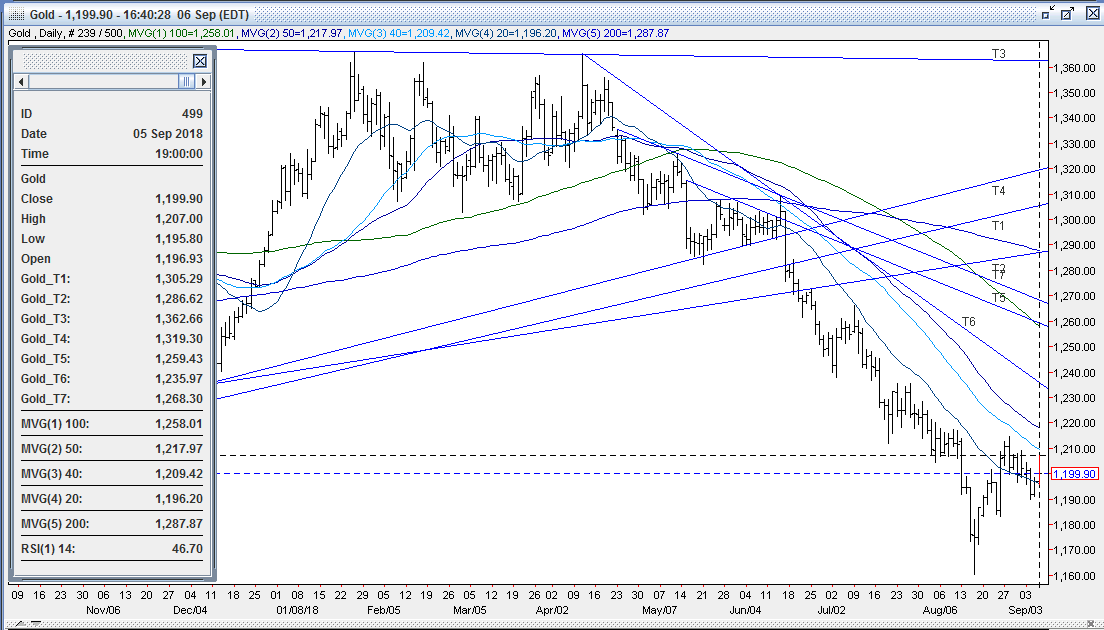1104x630 pixels.
Task: Click the MVG(4) 20 row in data panel
Action: pyautogui.click(x=112, y=498)
